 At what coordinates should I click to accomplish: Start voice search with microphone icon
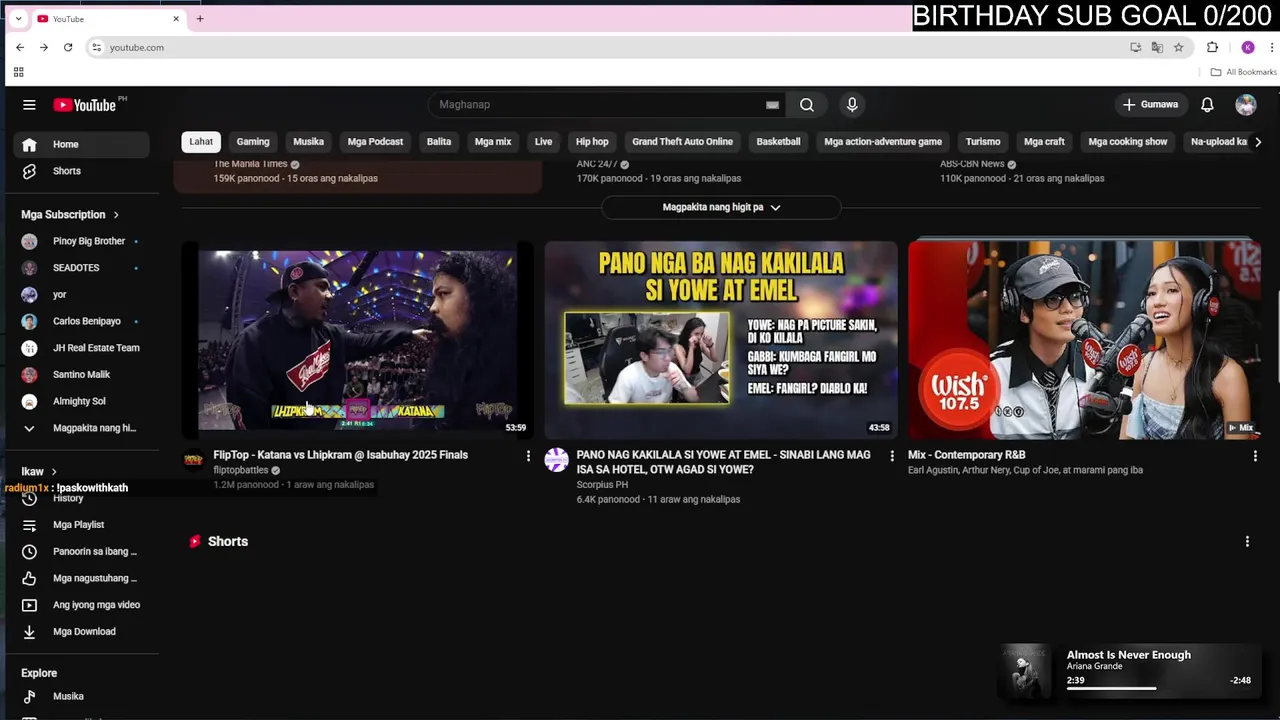852,105
